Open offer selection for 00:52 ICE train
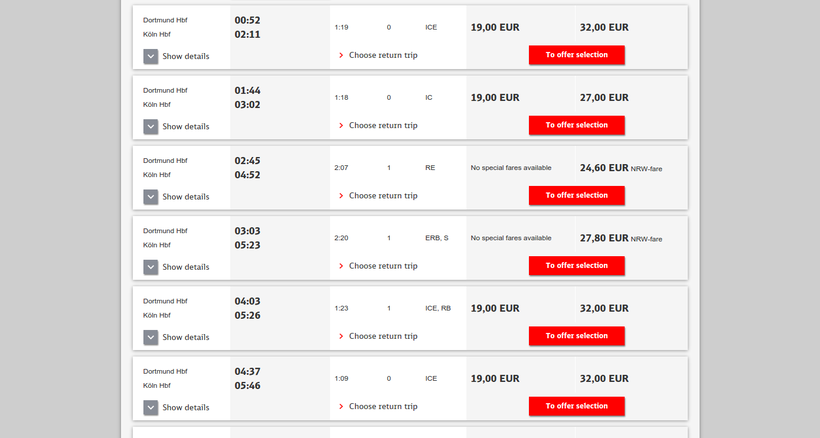This screenshot has height=438, width=820. (576, 55)
